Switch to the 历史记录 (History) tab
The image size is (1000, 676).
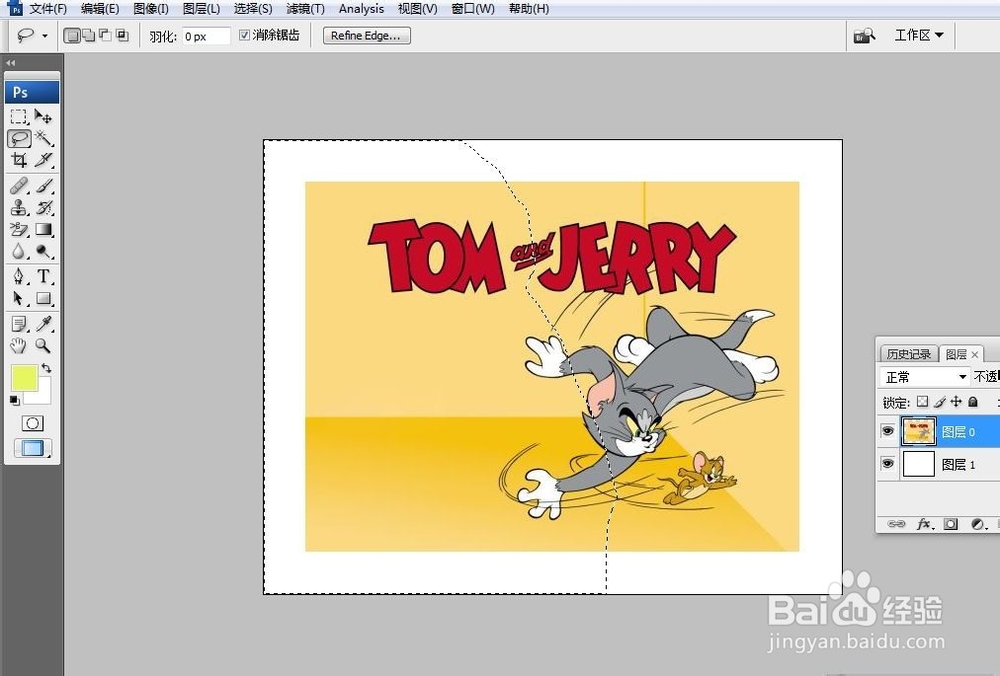[908, 354]
